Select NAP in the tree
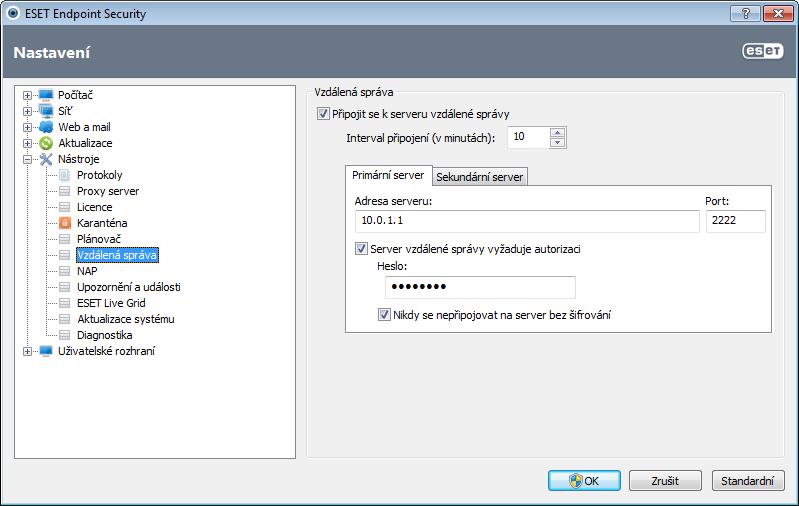This screenshot has width=799, height=506. coord(87,271)
